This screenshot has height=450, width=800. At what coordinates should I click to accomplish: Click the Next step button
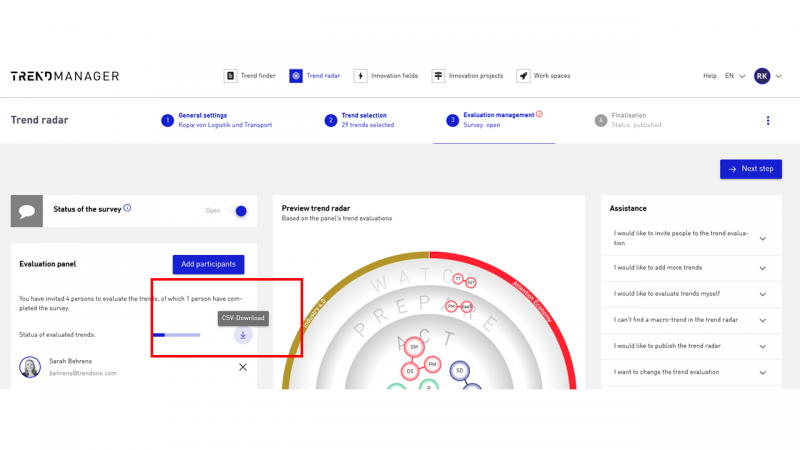(751, 169)
